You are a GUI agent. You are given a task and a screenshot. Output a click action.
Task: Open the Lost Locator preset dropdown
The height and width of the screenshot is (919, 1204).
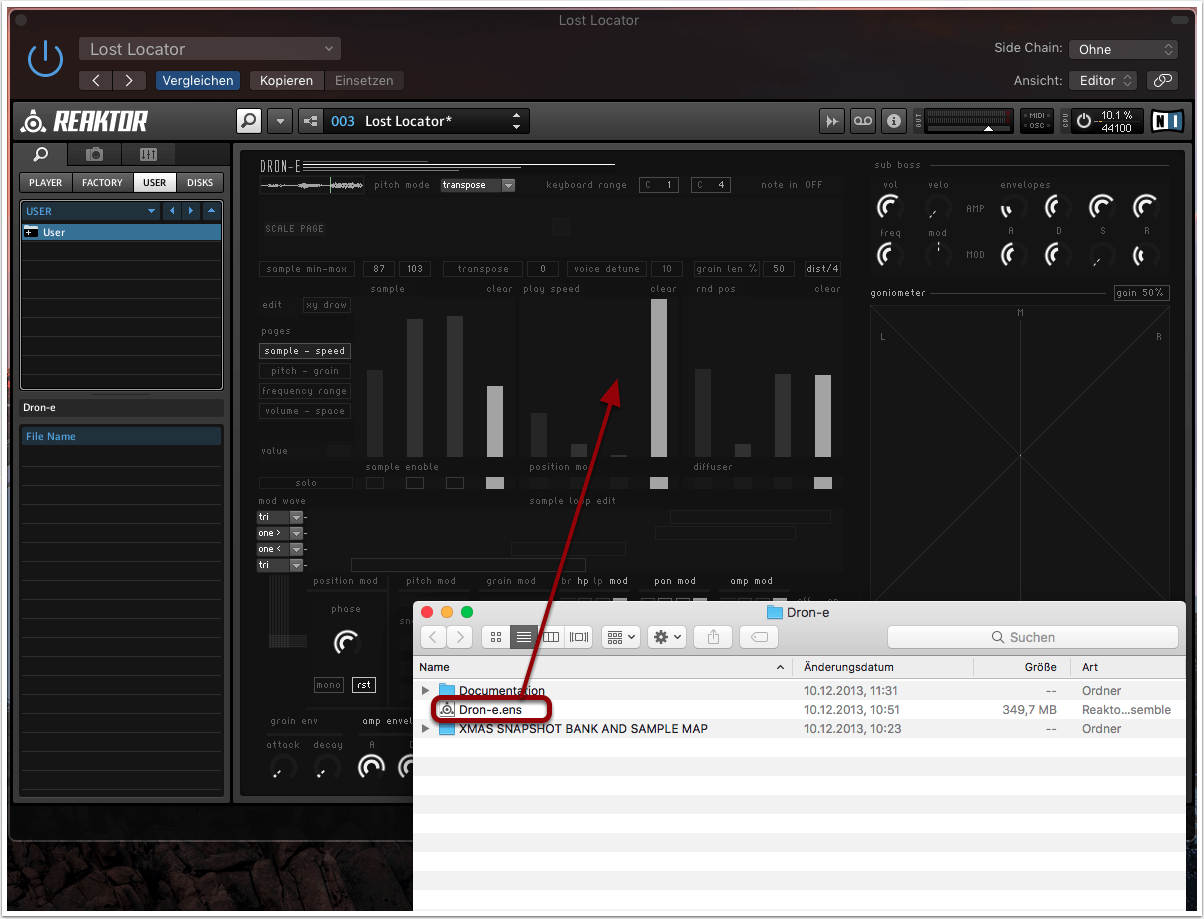[210, 49]
